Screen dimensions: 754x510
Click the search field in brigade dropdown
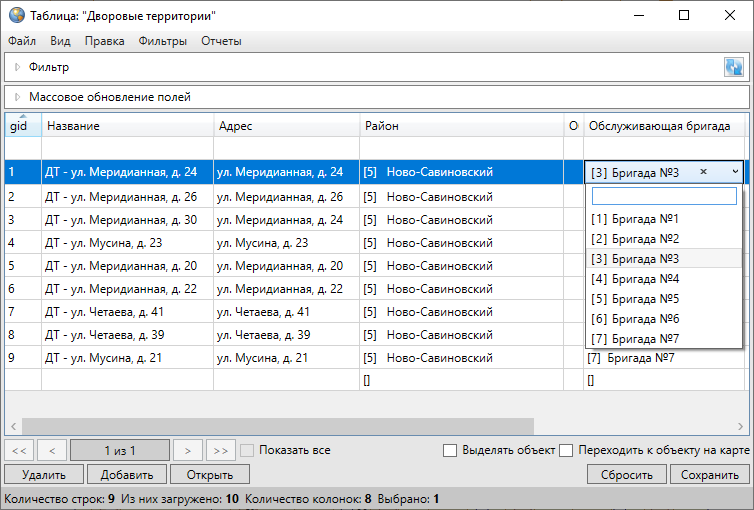[x=663, y=196]
